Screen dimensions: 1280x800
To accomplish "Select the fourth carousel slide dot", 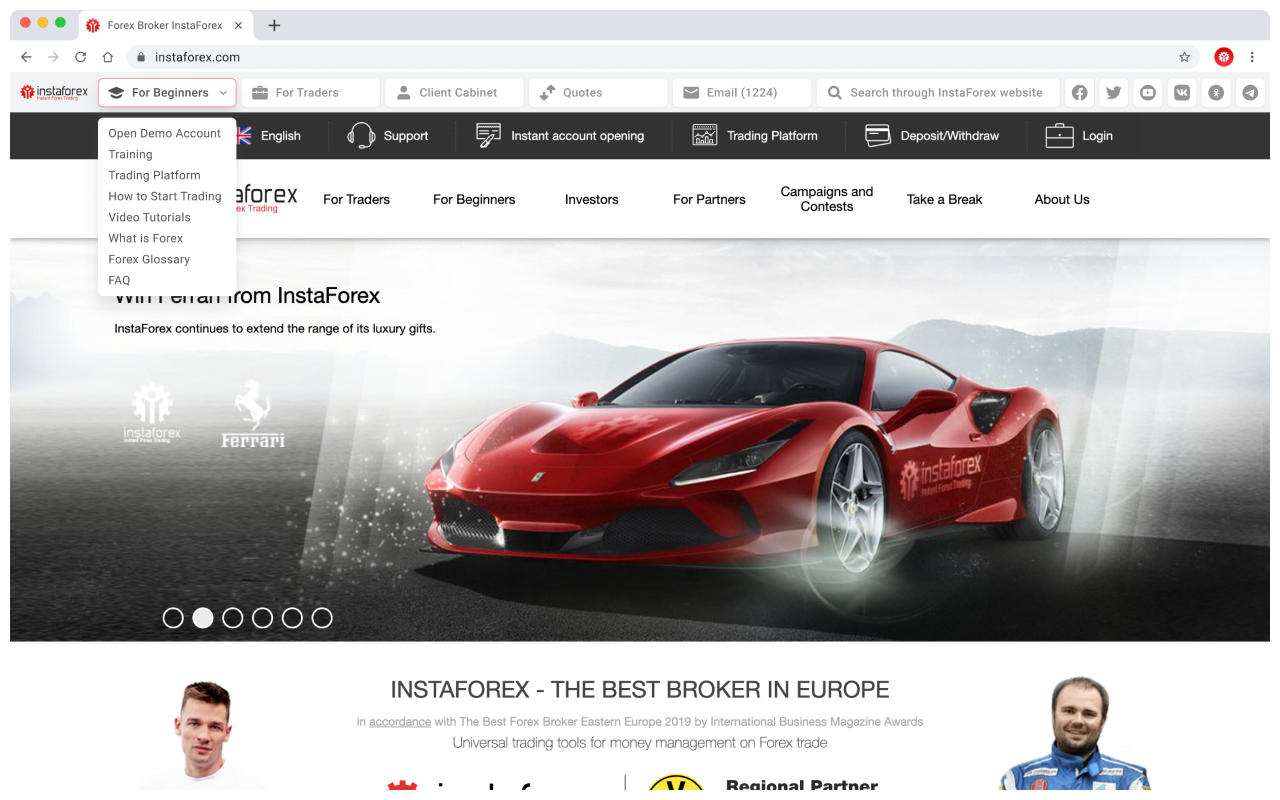I will 262,618.
